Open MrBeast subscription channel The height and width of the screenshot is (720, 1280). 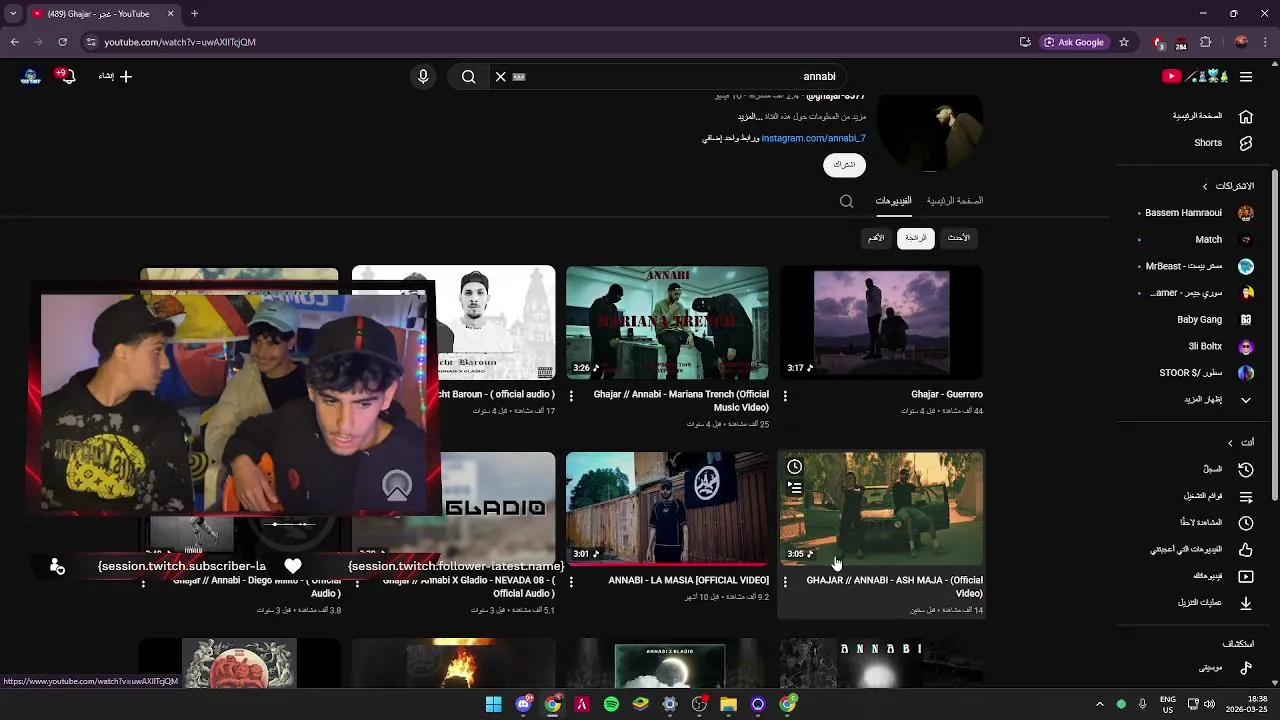[x=1198, y=266]
